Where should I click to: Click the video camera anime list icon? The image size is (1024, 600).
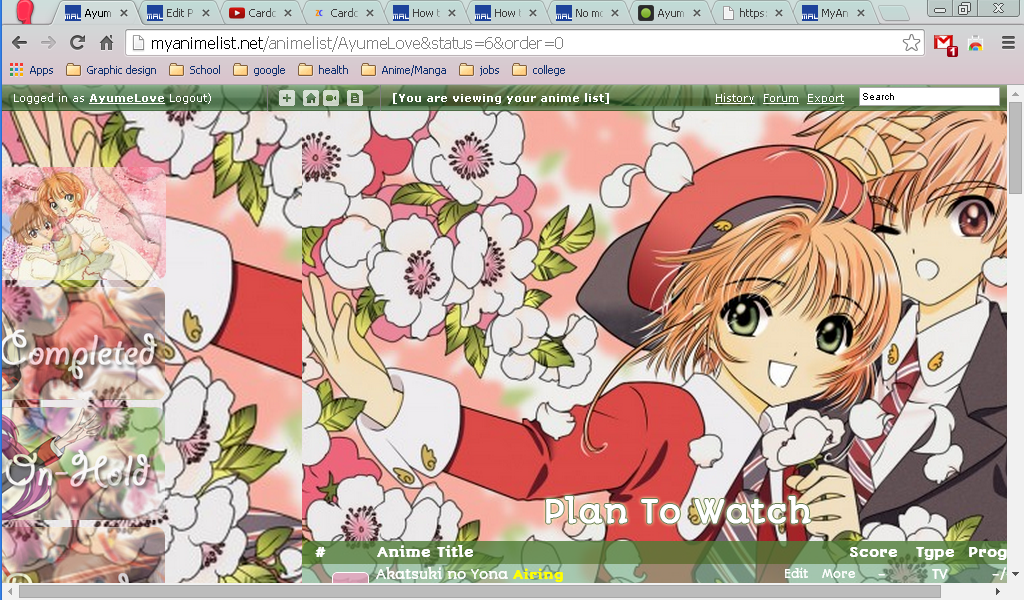tap(332, 98)
